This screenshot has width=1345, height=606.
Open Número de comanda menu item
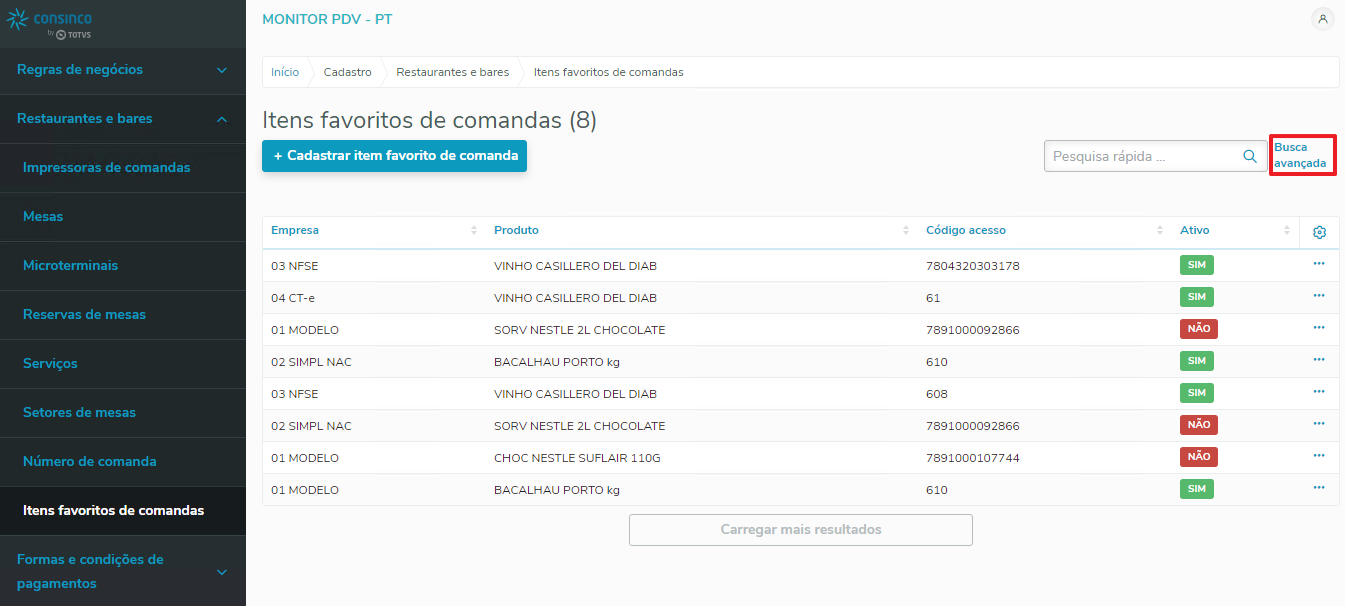tap(123, 462)
